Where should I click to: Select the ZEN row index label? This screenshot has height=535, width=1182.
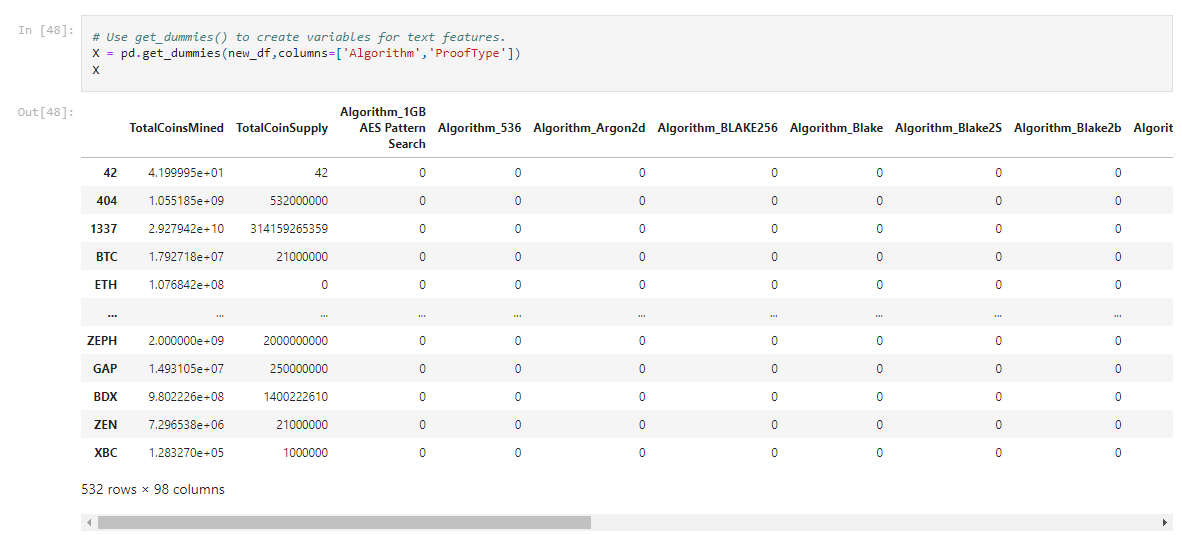(x=106, y=425)
